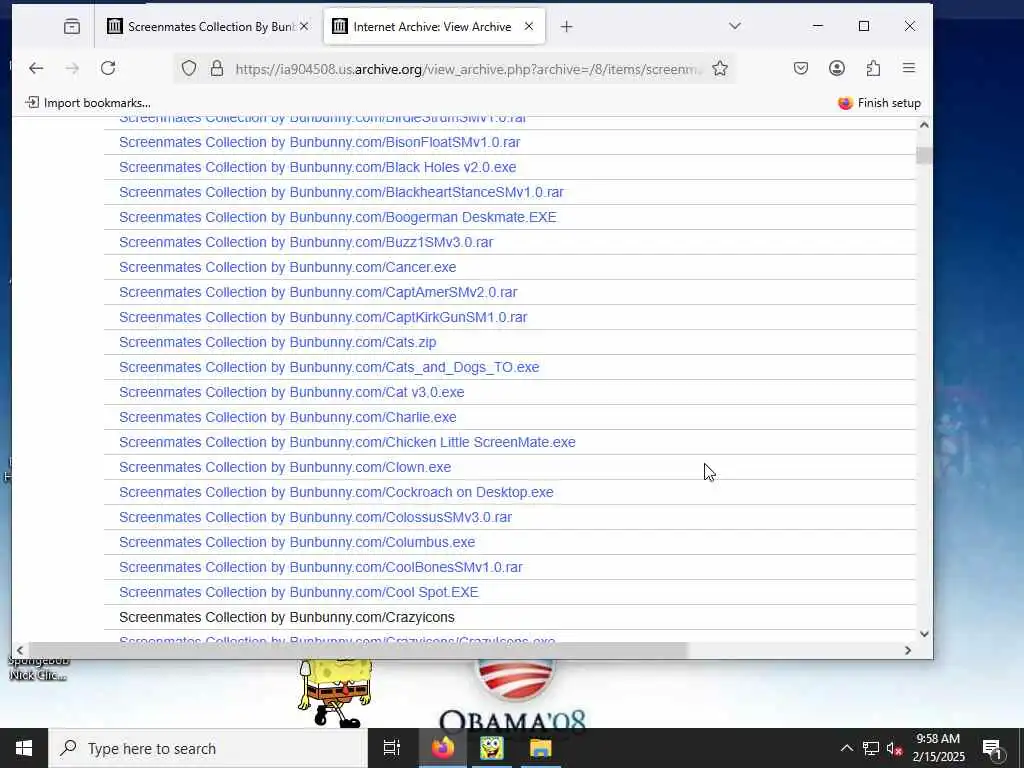The width and height of the screenshot is (1024, 768).
Task: Open Clown.exe link
Action: tap(285, 468)
